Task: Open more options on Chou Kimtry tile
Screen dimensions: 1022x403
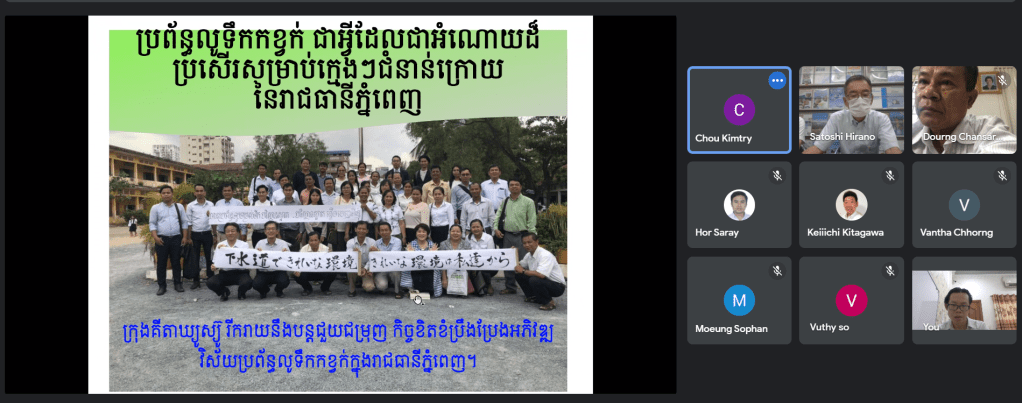Action: pyautogui.click(x=776, y=80)
